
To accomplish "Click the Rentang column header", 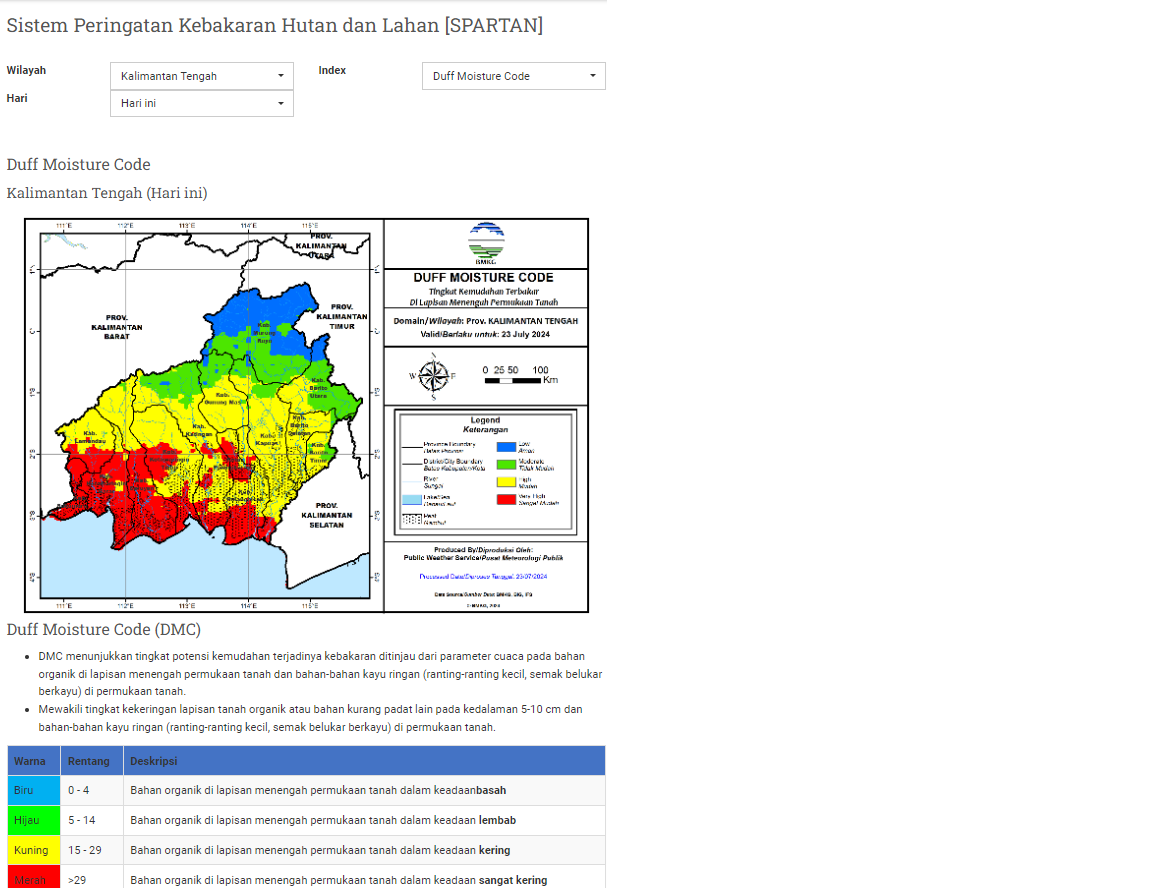I will click(92, 761).
